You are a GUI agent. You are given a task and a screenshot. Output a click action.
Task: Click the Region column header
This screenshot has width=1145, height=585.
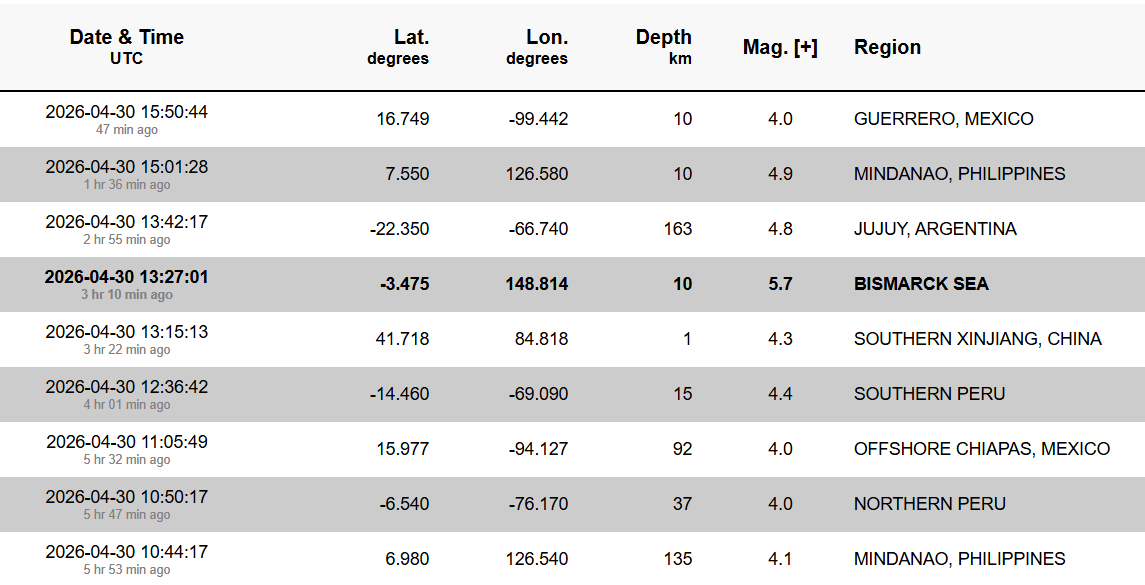(x=887, y=48)
